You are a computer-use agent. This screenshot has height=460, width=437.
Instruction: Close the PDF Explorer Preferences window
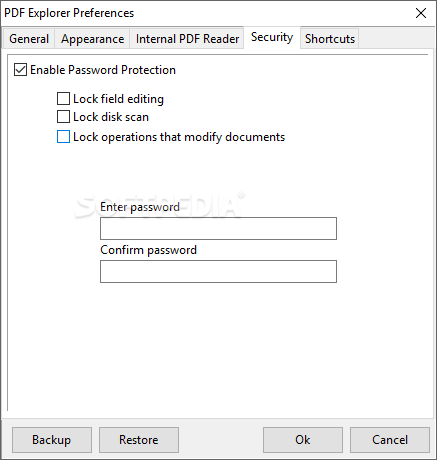[x=421, y=13]
